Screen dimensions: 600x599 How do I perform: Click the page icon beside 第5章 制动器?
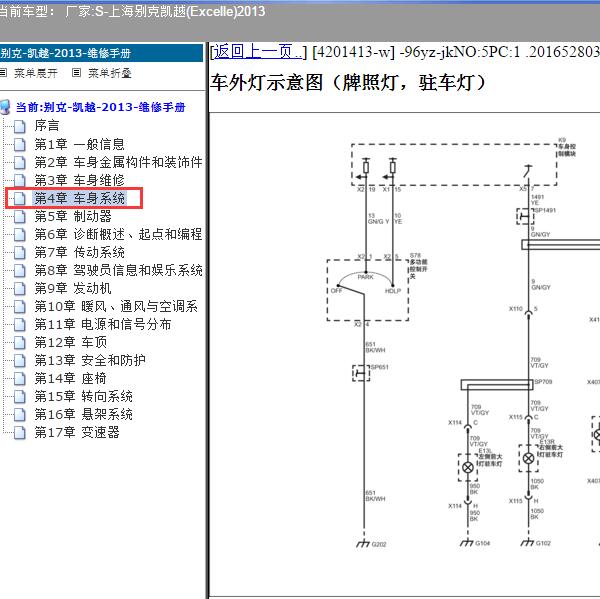point(20,216)
